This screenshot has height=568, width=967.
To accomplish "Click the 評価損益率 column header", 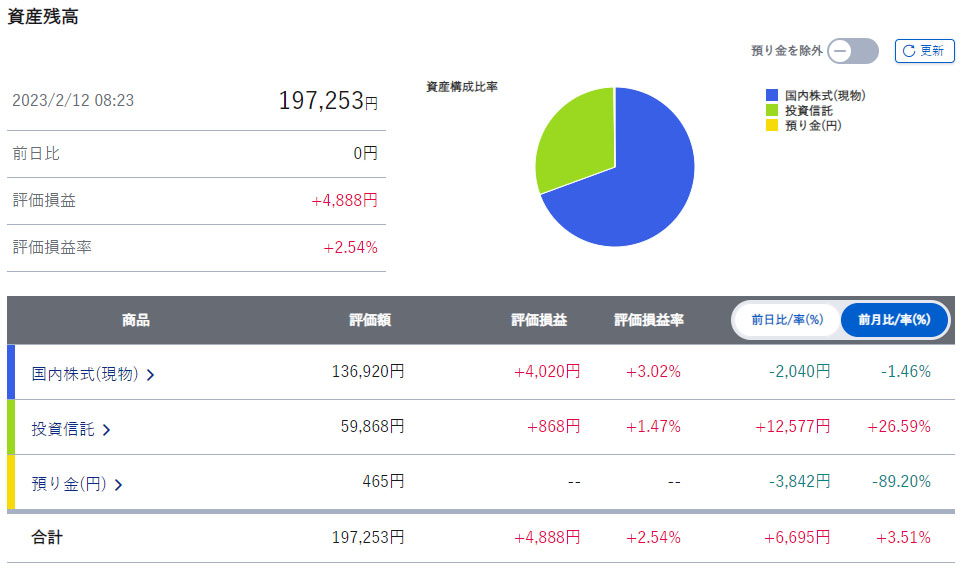I will point(648,320).
